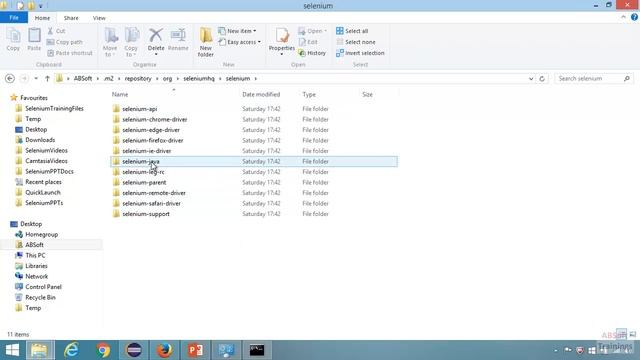Expand the address bar history dropdown

pyautogui.click(x=531, y=78)
